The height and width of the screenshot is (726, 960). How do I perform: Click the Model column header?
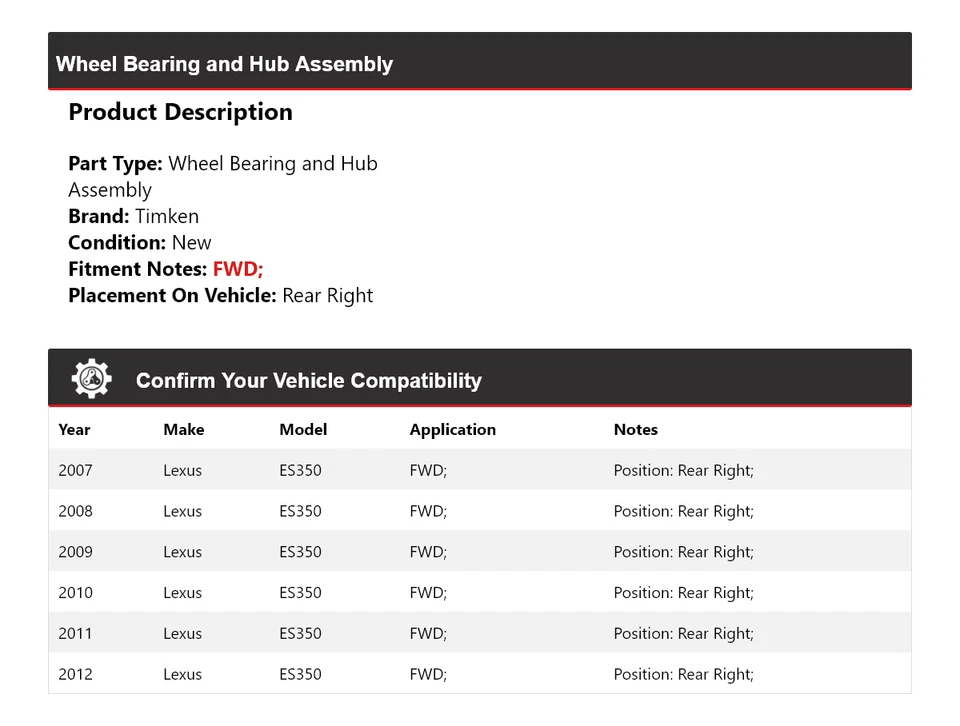(303, 430)
